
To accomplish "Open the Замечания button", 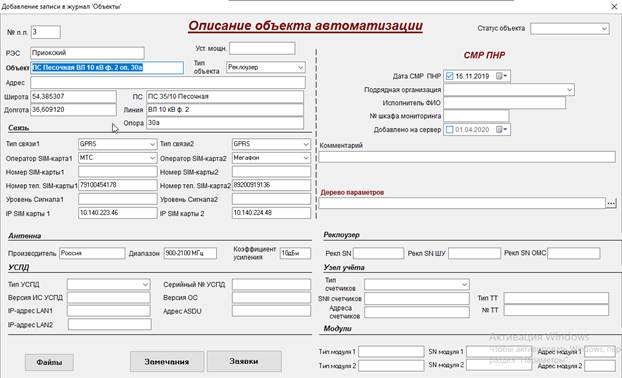I will point(167,361).
